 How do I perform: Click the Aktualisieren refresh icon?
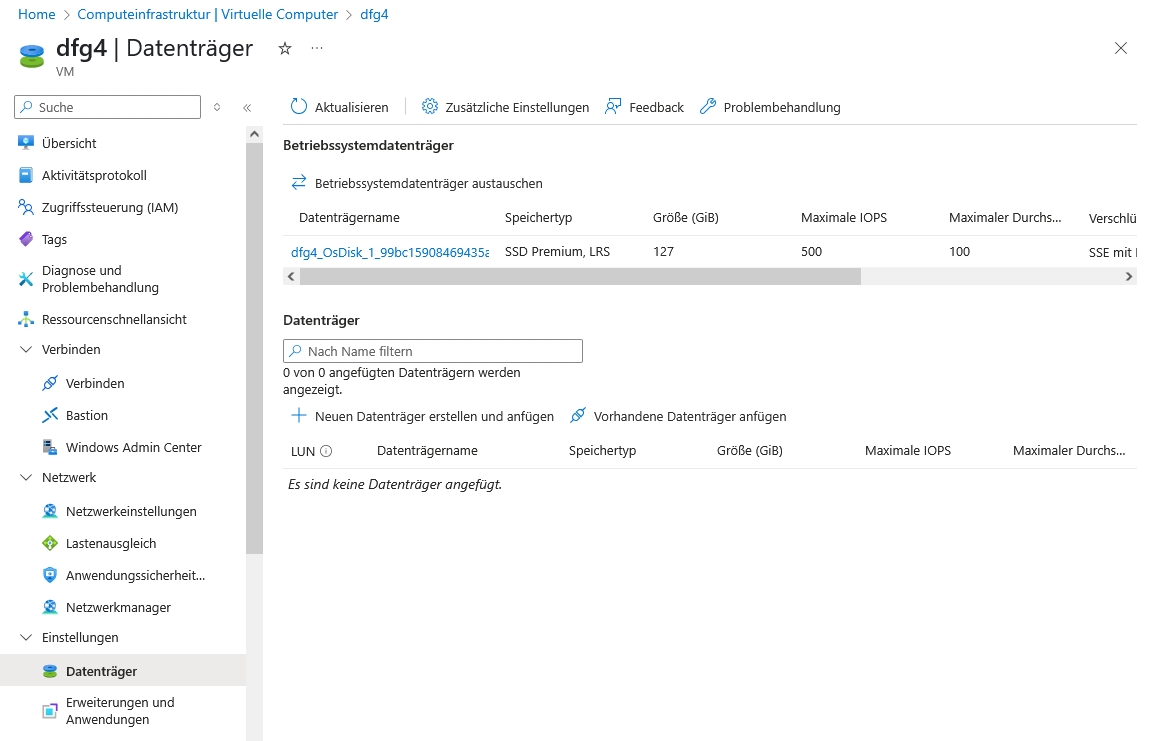click(x=299, y=107)
